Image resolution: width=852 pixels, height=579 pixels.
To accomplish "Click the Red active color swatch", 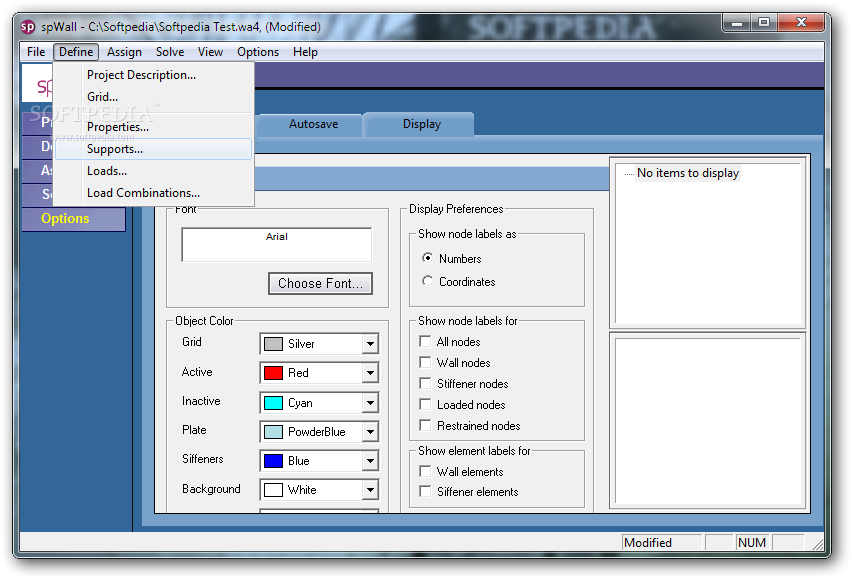I will pos(273,373).
